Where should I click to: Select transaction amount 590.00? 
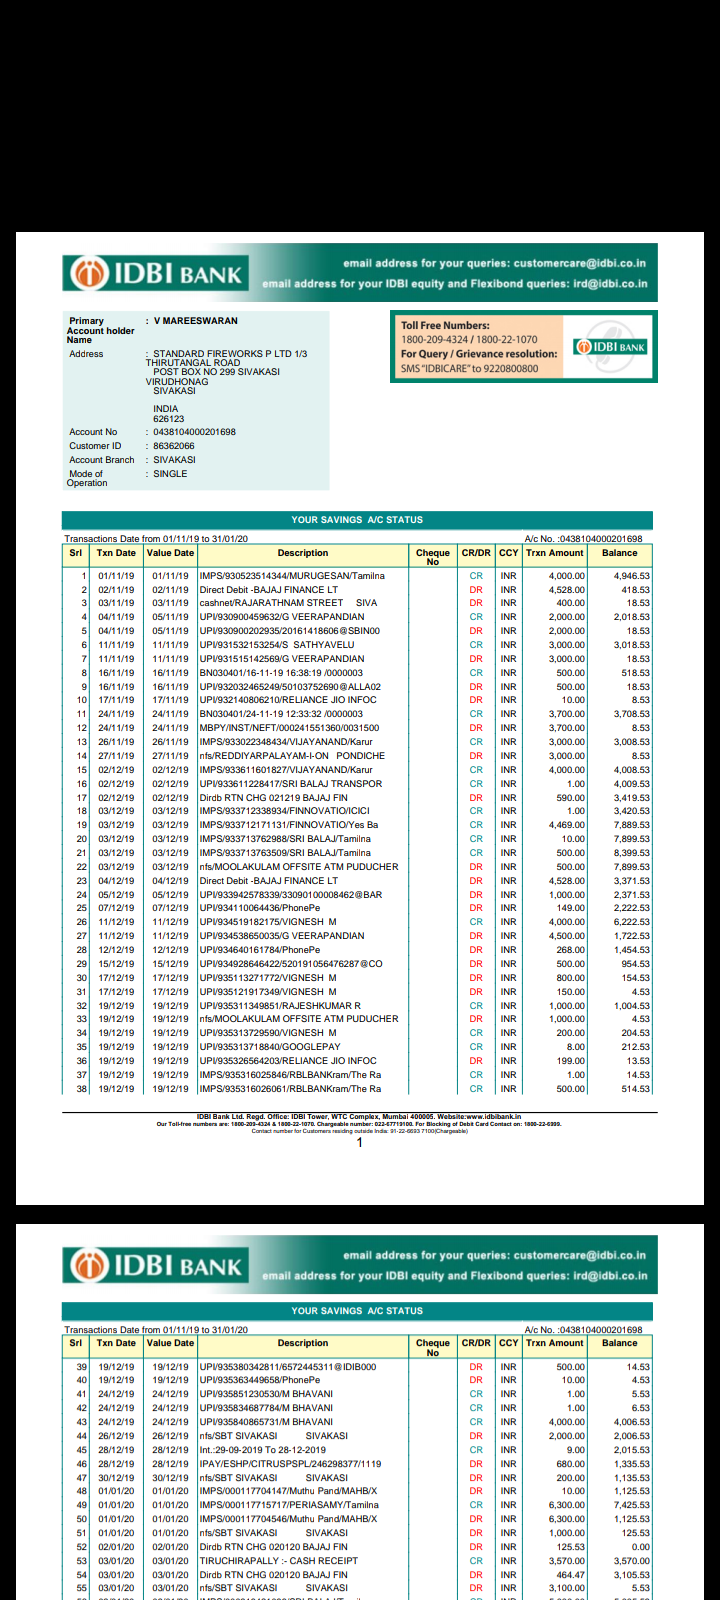[x=571, y=798]
